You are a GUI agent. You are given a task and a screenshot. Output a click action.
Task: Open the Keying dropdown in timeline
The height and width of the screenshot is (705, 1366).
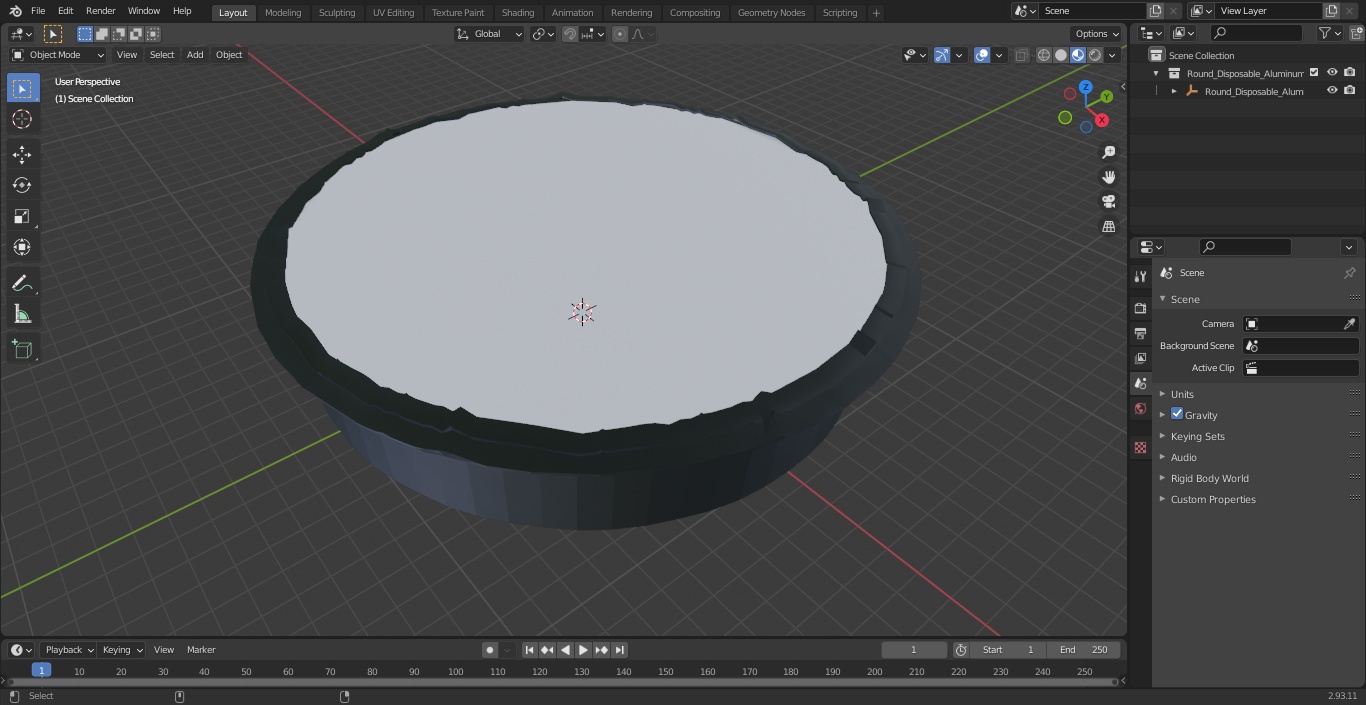[122, 650]
